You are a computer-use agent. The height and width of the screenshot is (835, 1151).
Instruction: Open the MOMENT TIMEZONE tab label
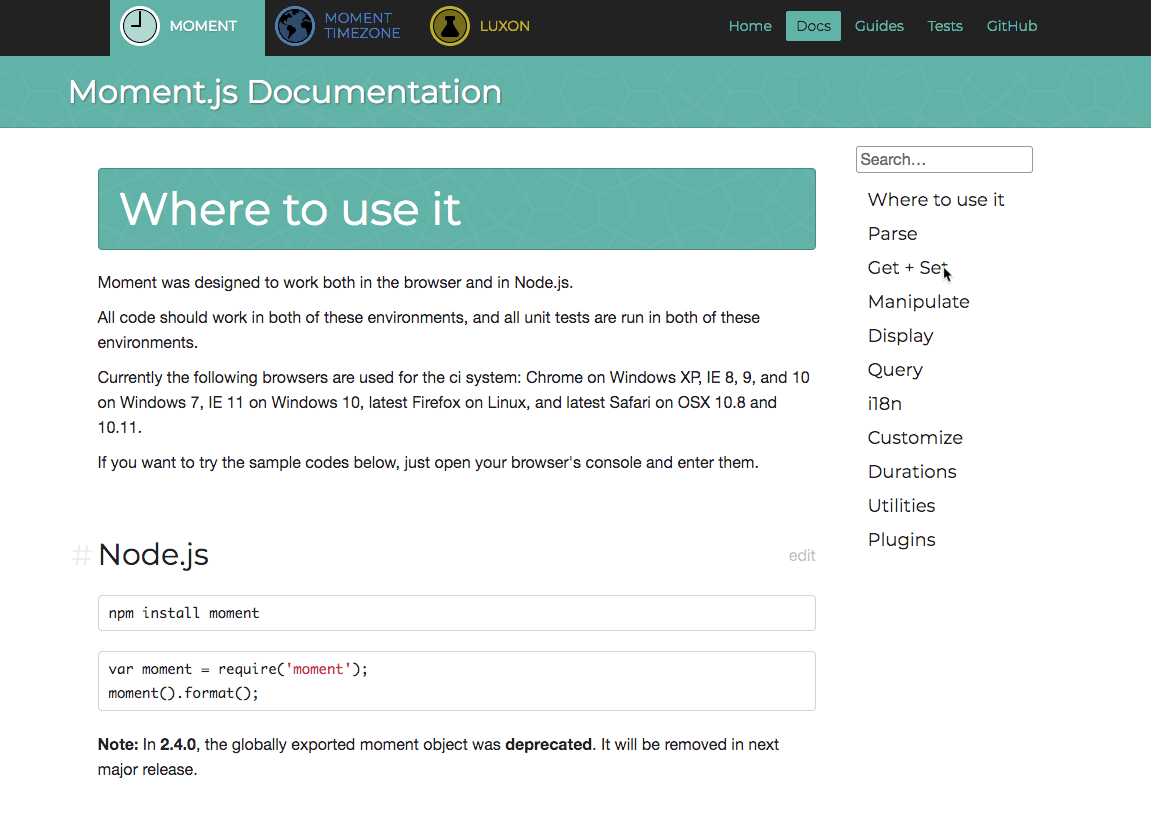363,26
